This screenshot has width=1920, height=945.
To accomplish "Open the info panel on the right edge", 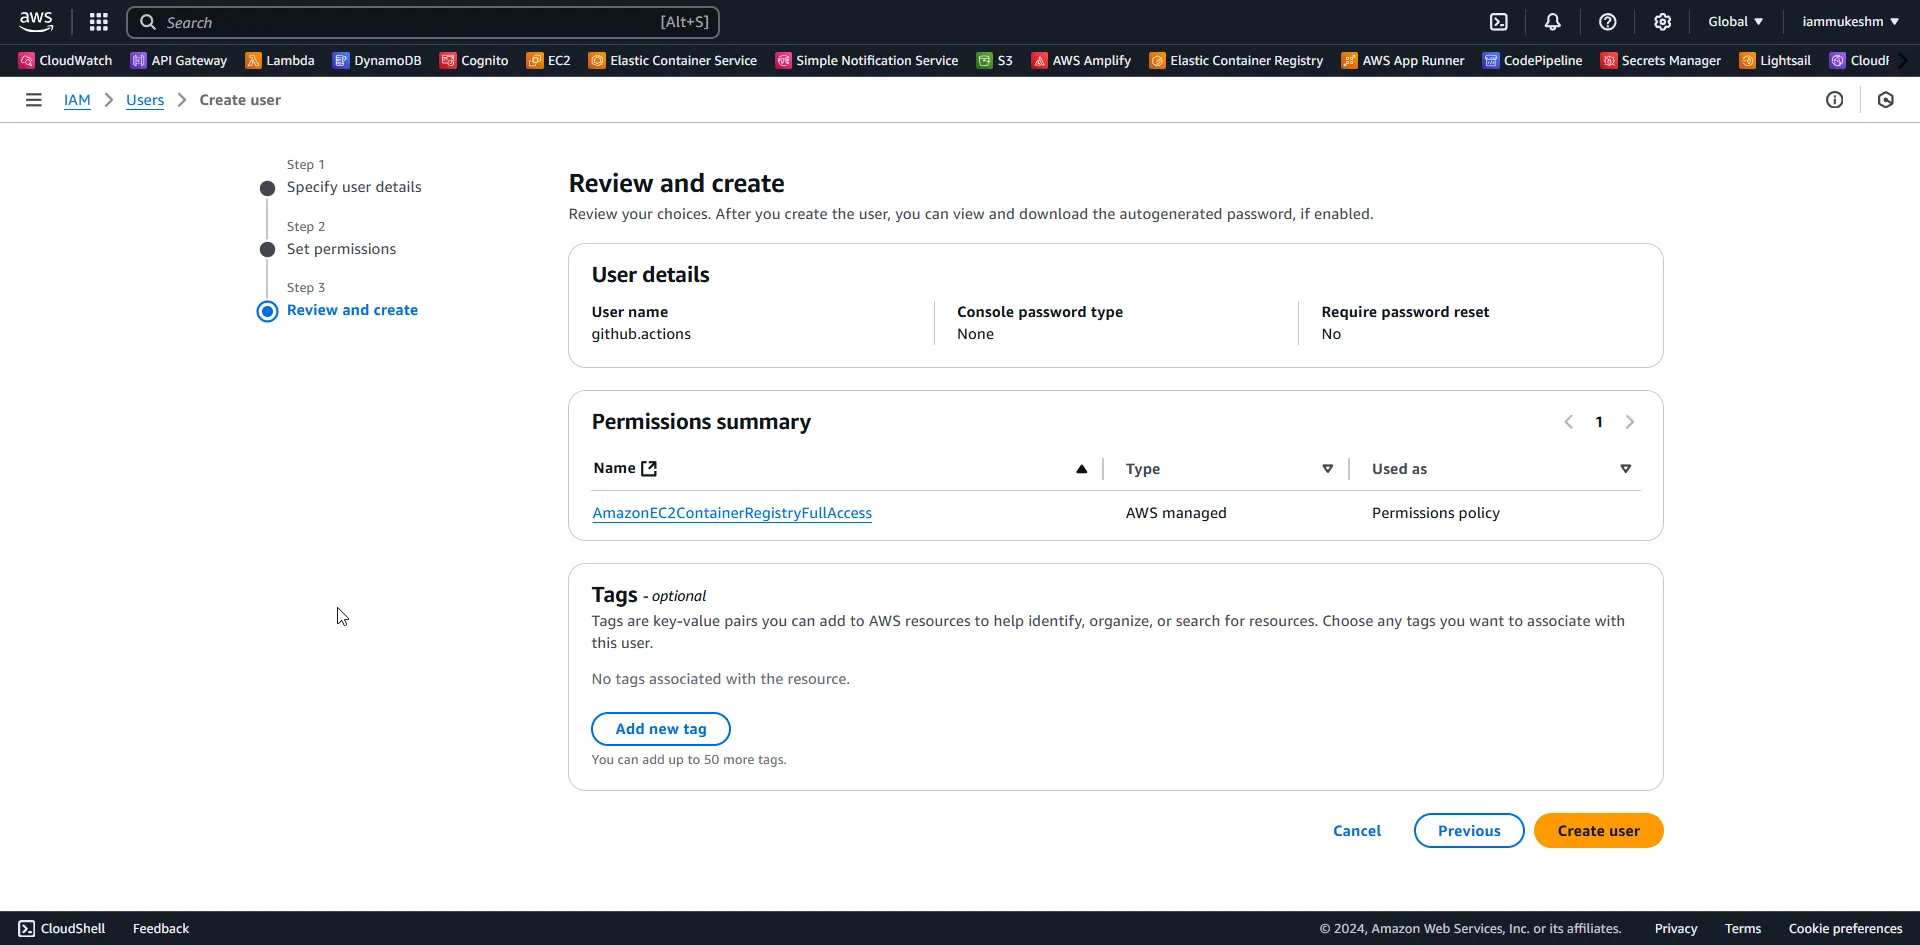I will (x=1836, y=100).
